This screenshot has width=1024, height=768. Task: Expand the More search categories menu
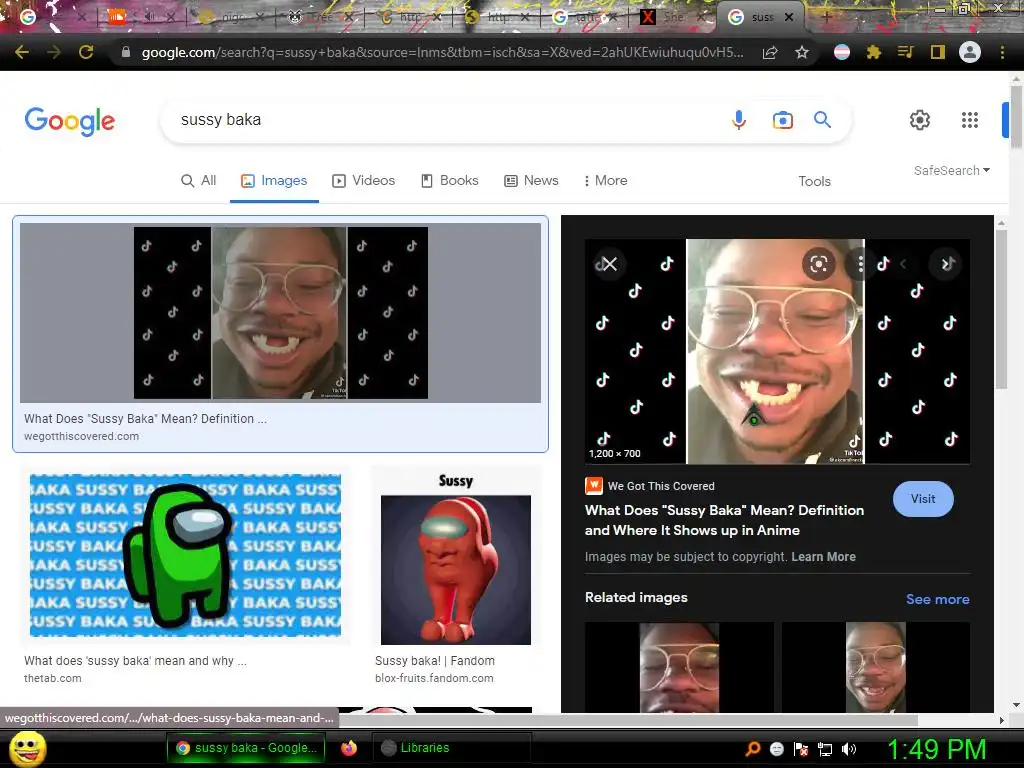pos(605,180)
